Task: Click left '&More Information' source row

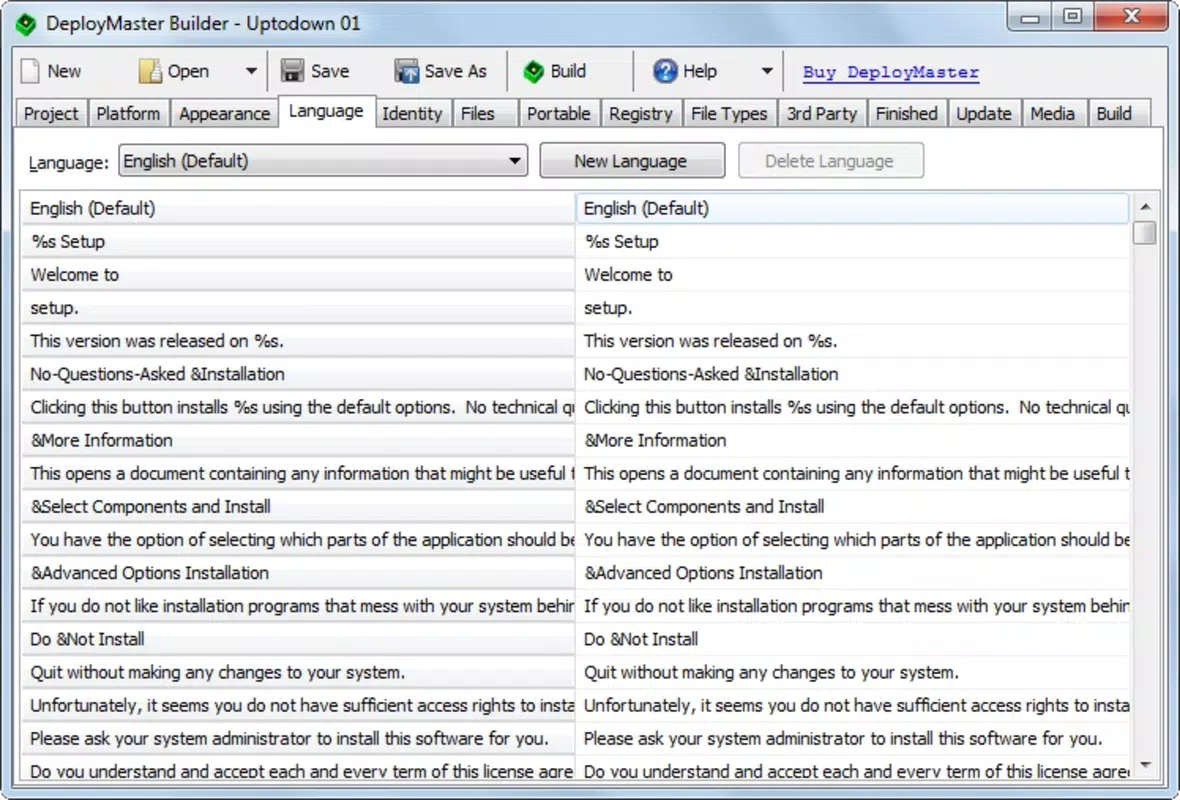Action: tap(298, 440)
